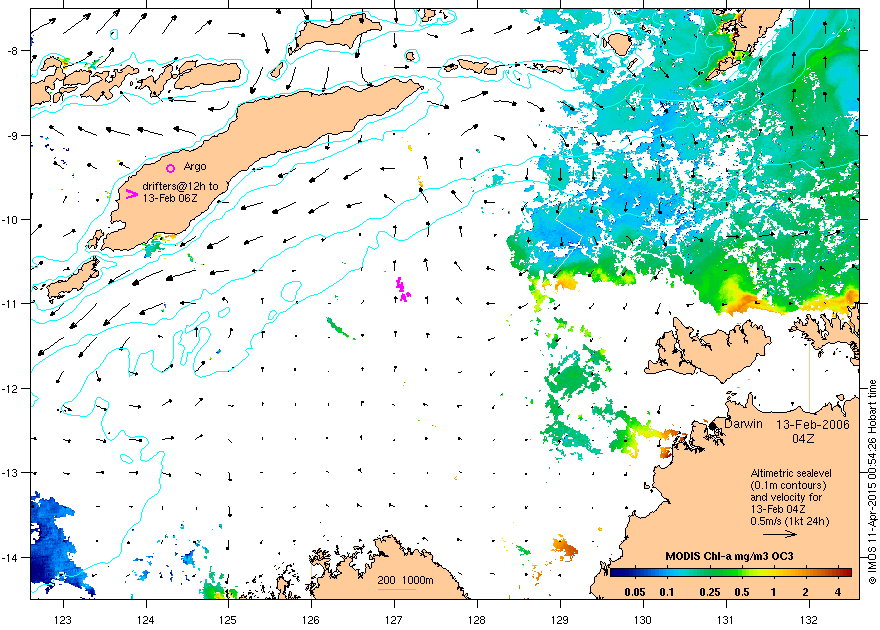Click latitude axis label -14
This screenshot has height=630, width=880.
click(11, 558)
